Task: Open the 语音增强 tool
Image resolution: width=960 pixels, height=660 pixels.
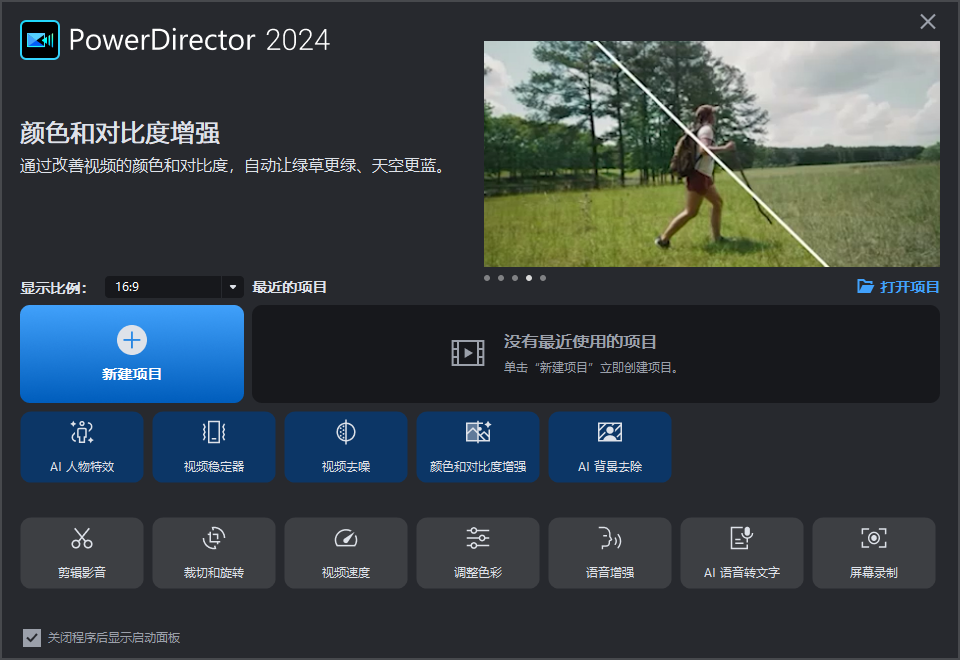Action: coord(610,553)
